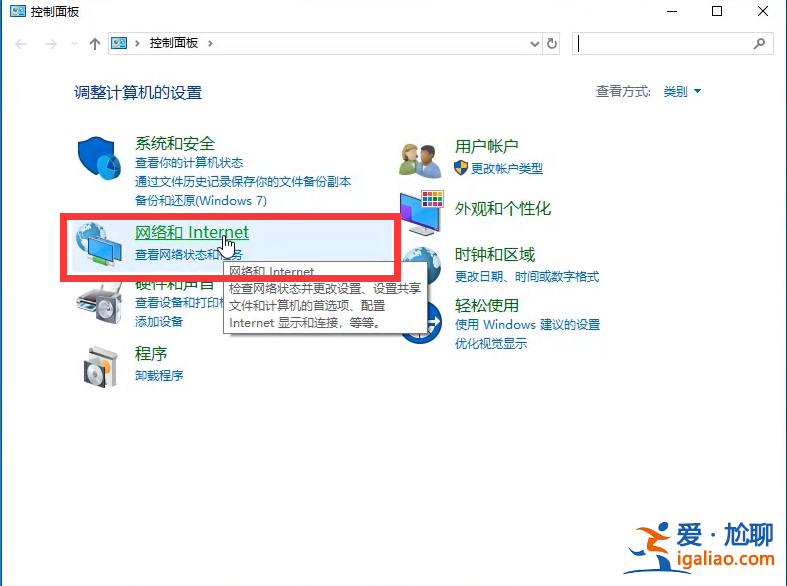Screen dimensions: 787x586
Task: Open the System and Security shield icon
Action: tap(99, 158)
